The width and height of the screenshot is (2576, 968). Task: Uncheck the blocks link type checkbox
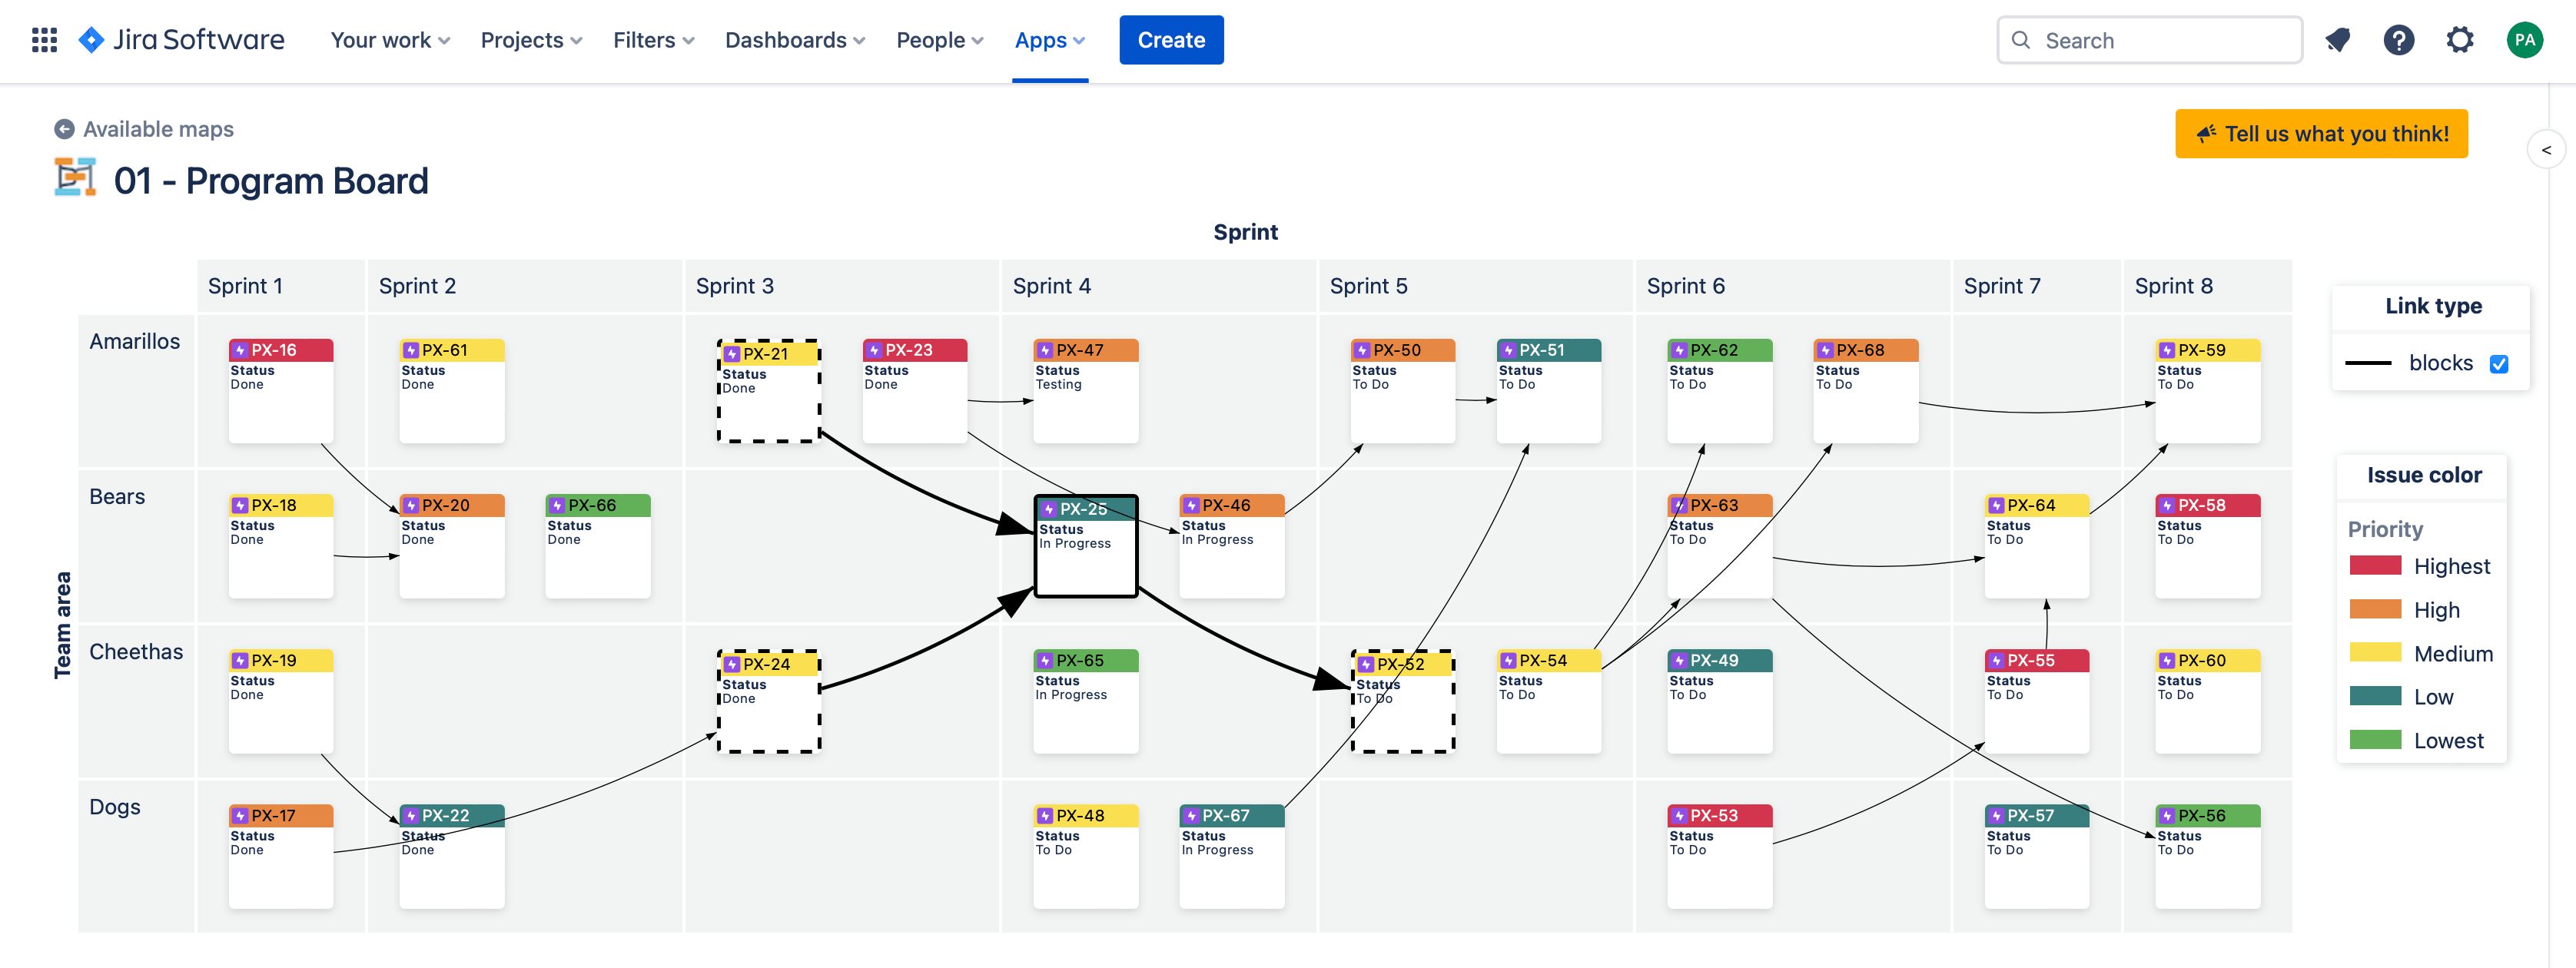click(2500, 363)
